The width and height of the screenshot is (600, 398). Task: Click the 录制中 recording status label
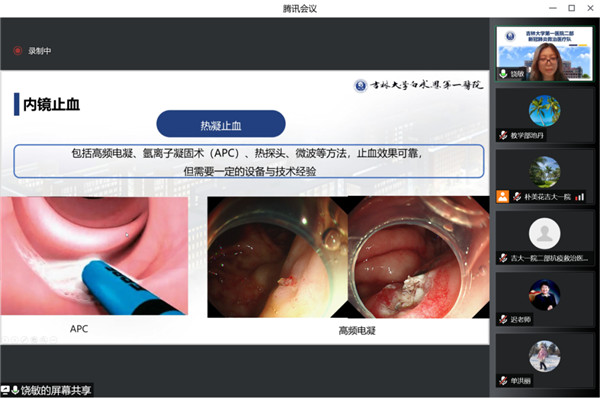point(39,51)
